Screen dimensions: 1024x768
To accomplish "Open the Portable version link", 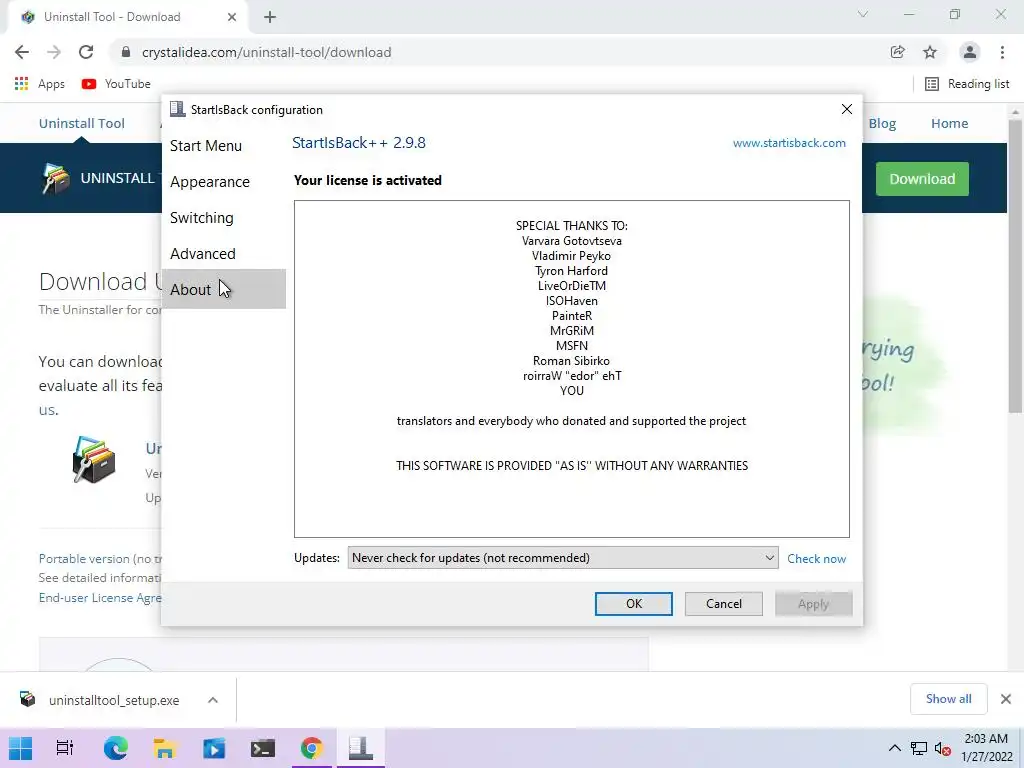I will (x=99, y=558).
